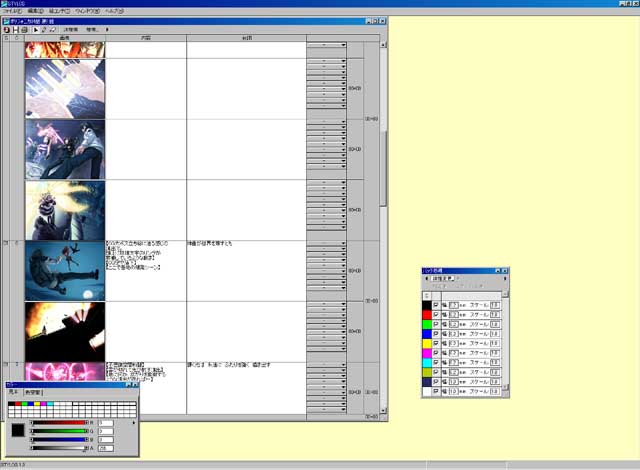Toggle the checkbox in the magenta pen row
Viewport: 640px width, 470px height.
pyautogui.click(x=436, y=353)
